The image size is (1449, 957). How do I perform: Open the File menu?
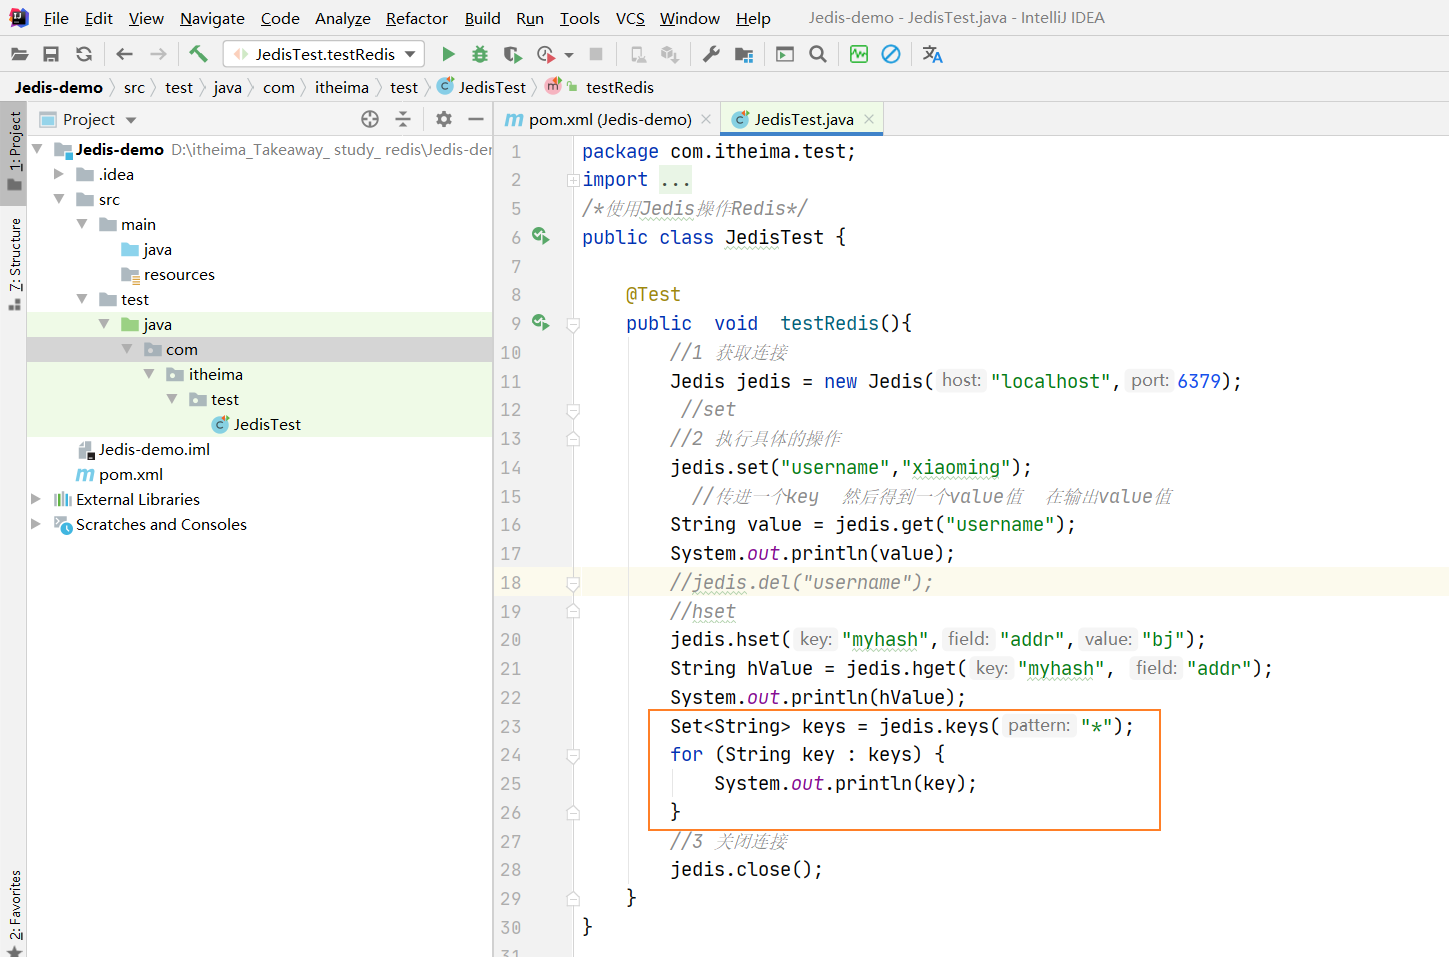56,18
